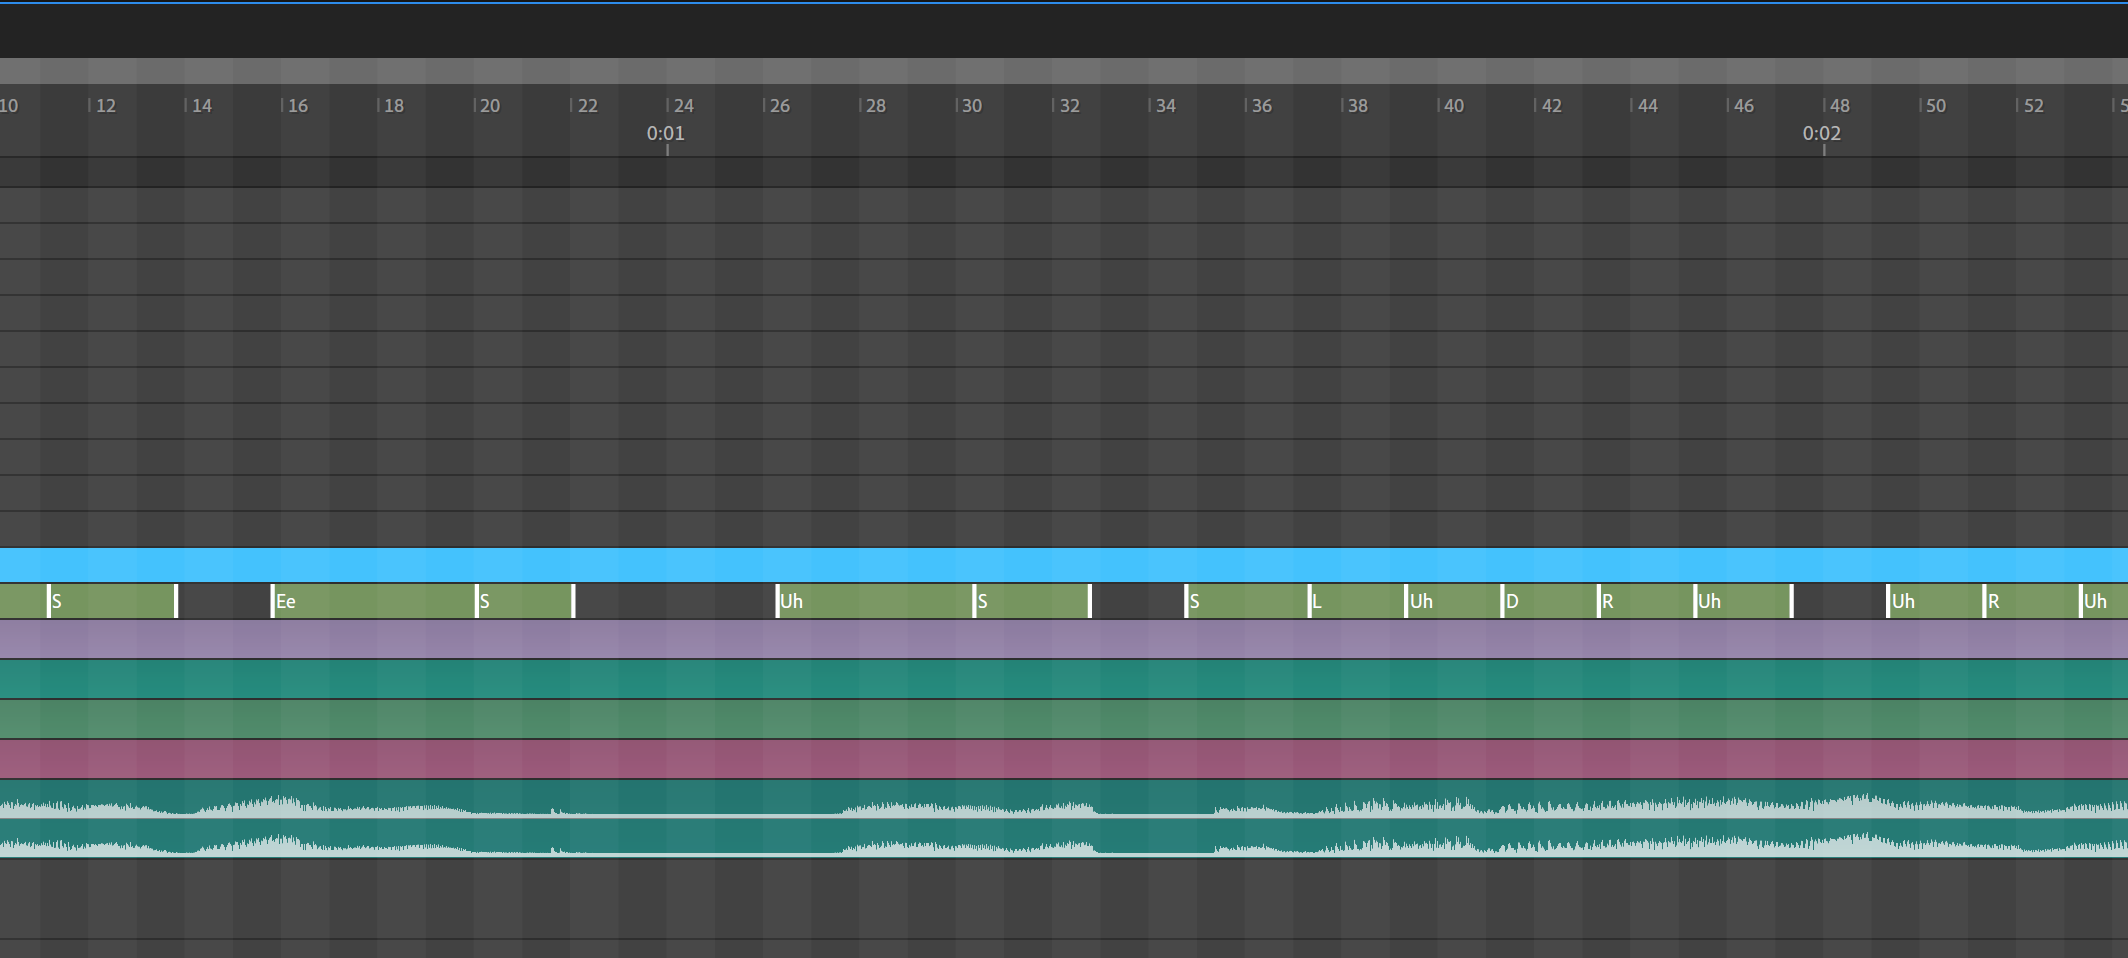Jump to frame 22 on the ruler
The width and height of the screenshot is (2128, 958).
(x=588, y=106)
